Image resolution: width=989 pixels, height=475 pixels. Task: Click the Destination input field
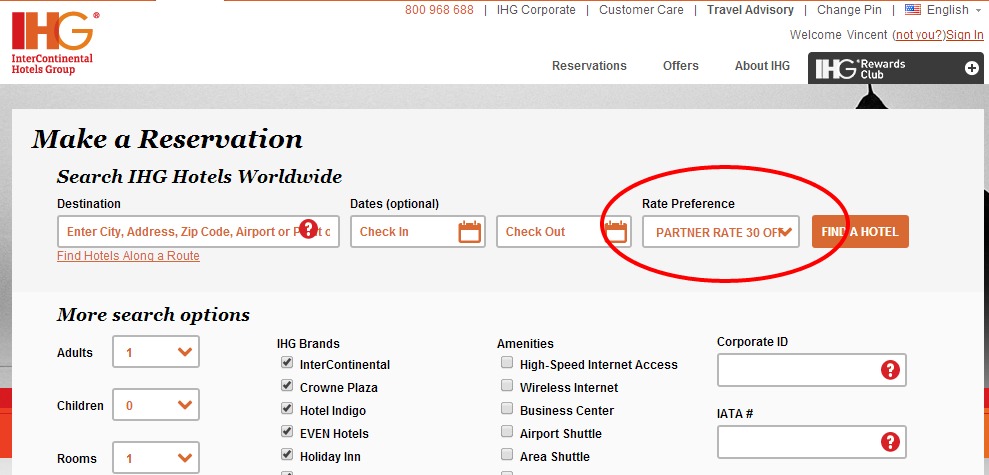point(198,232)
